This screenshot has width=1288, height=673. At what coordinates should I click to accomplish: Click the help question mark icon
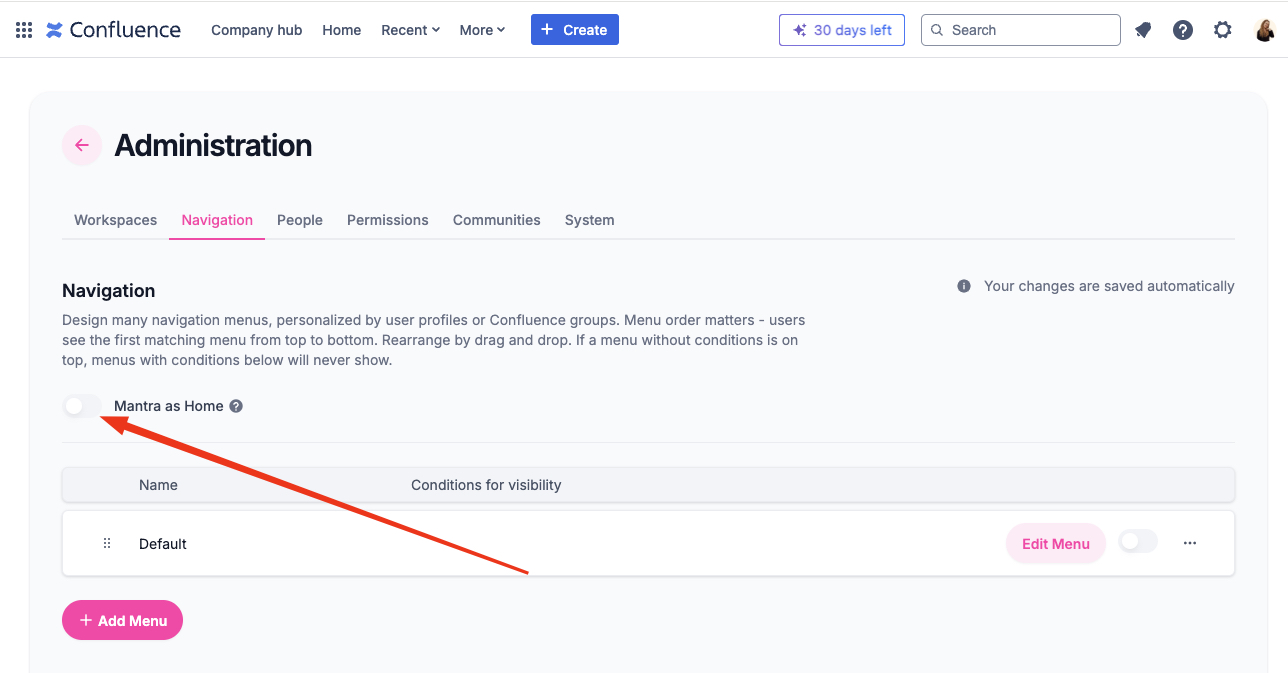1183,30
